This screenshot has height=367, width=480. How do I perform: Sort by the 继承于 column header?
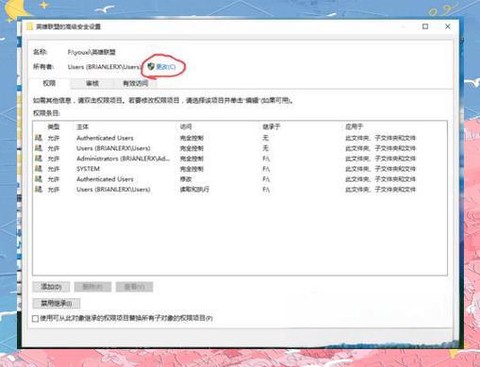coord(271,127)
